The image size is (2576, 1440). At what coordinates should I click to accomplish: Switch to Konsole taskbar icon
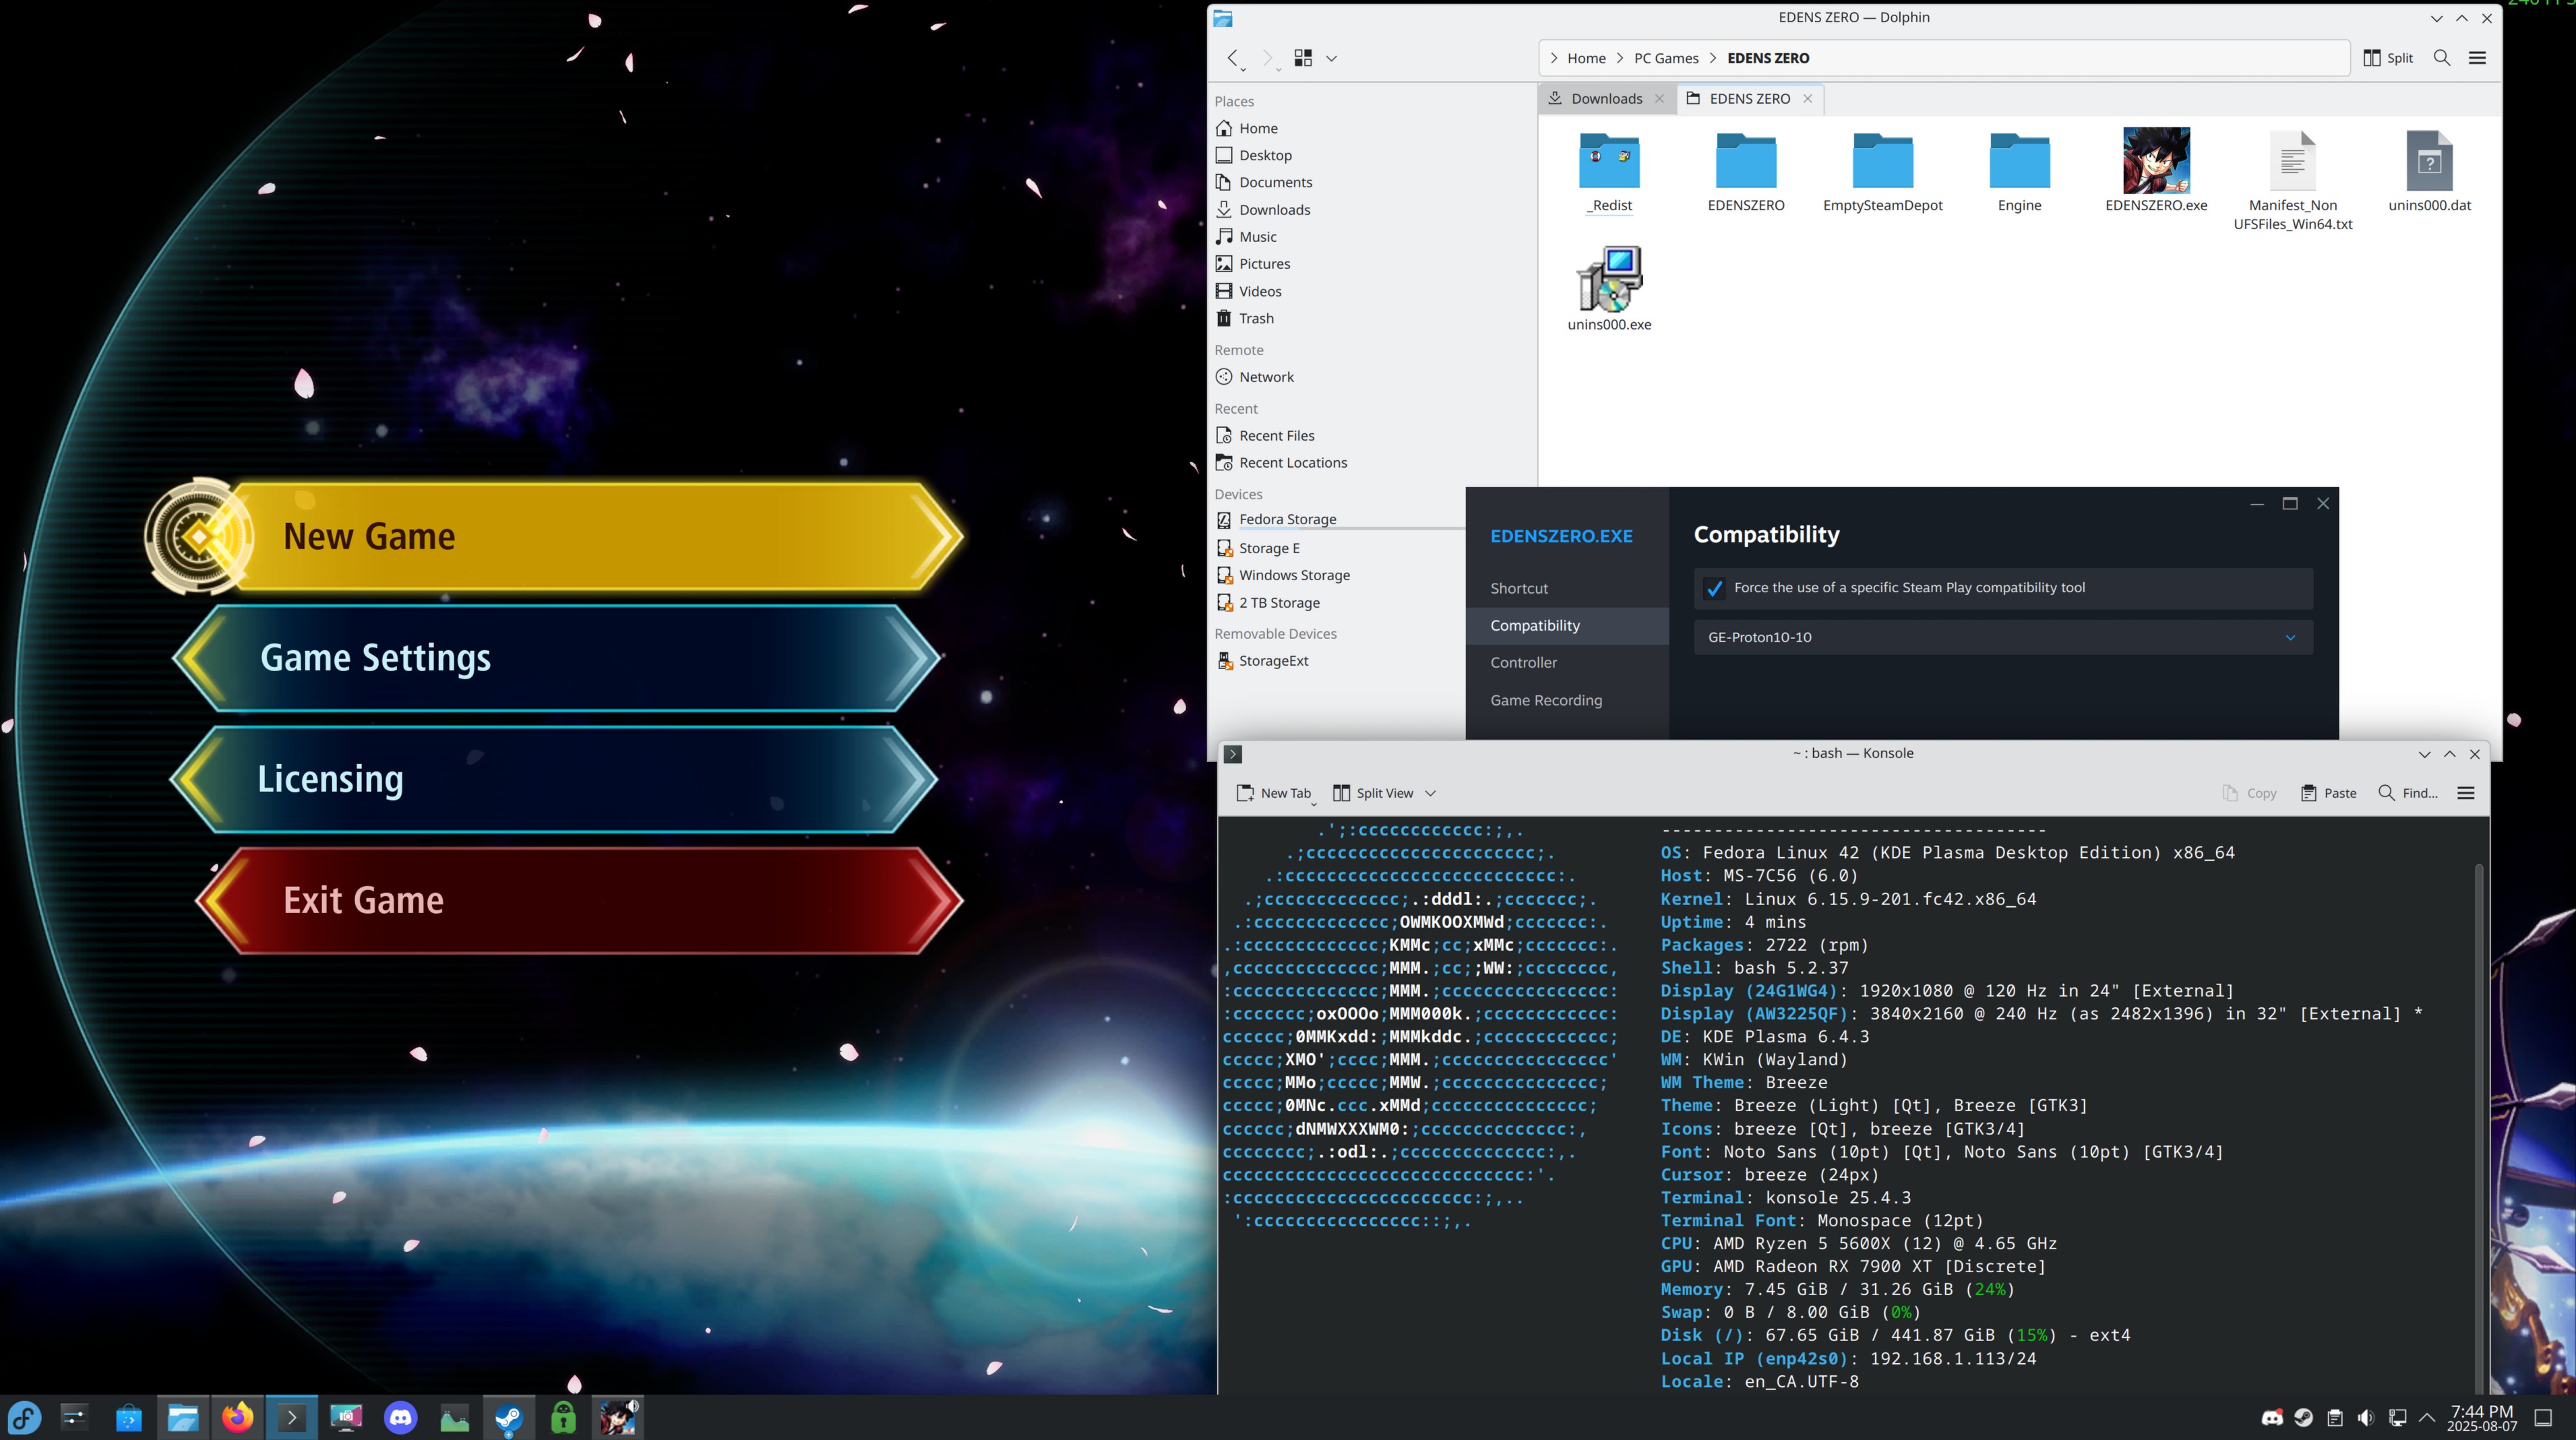[292, 1417]
